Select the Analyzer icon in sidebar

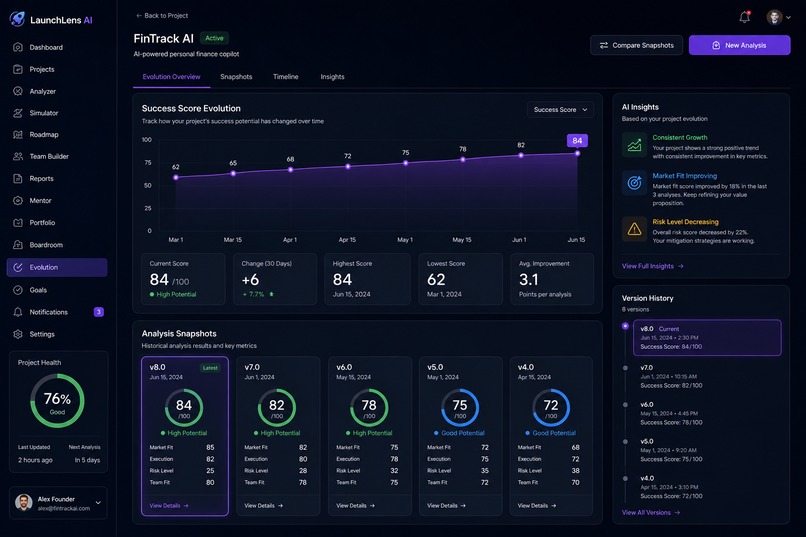pos(18,91)
